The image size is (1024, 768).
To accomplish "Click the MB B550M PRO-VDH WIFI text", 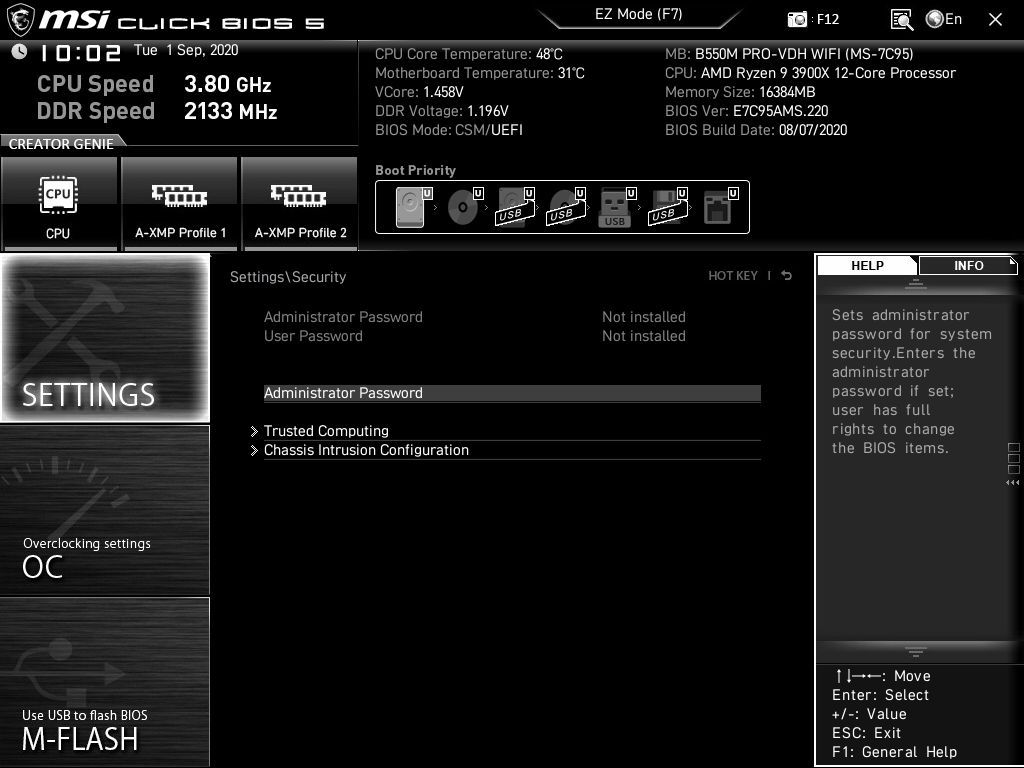I will [x=789, y=54].
